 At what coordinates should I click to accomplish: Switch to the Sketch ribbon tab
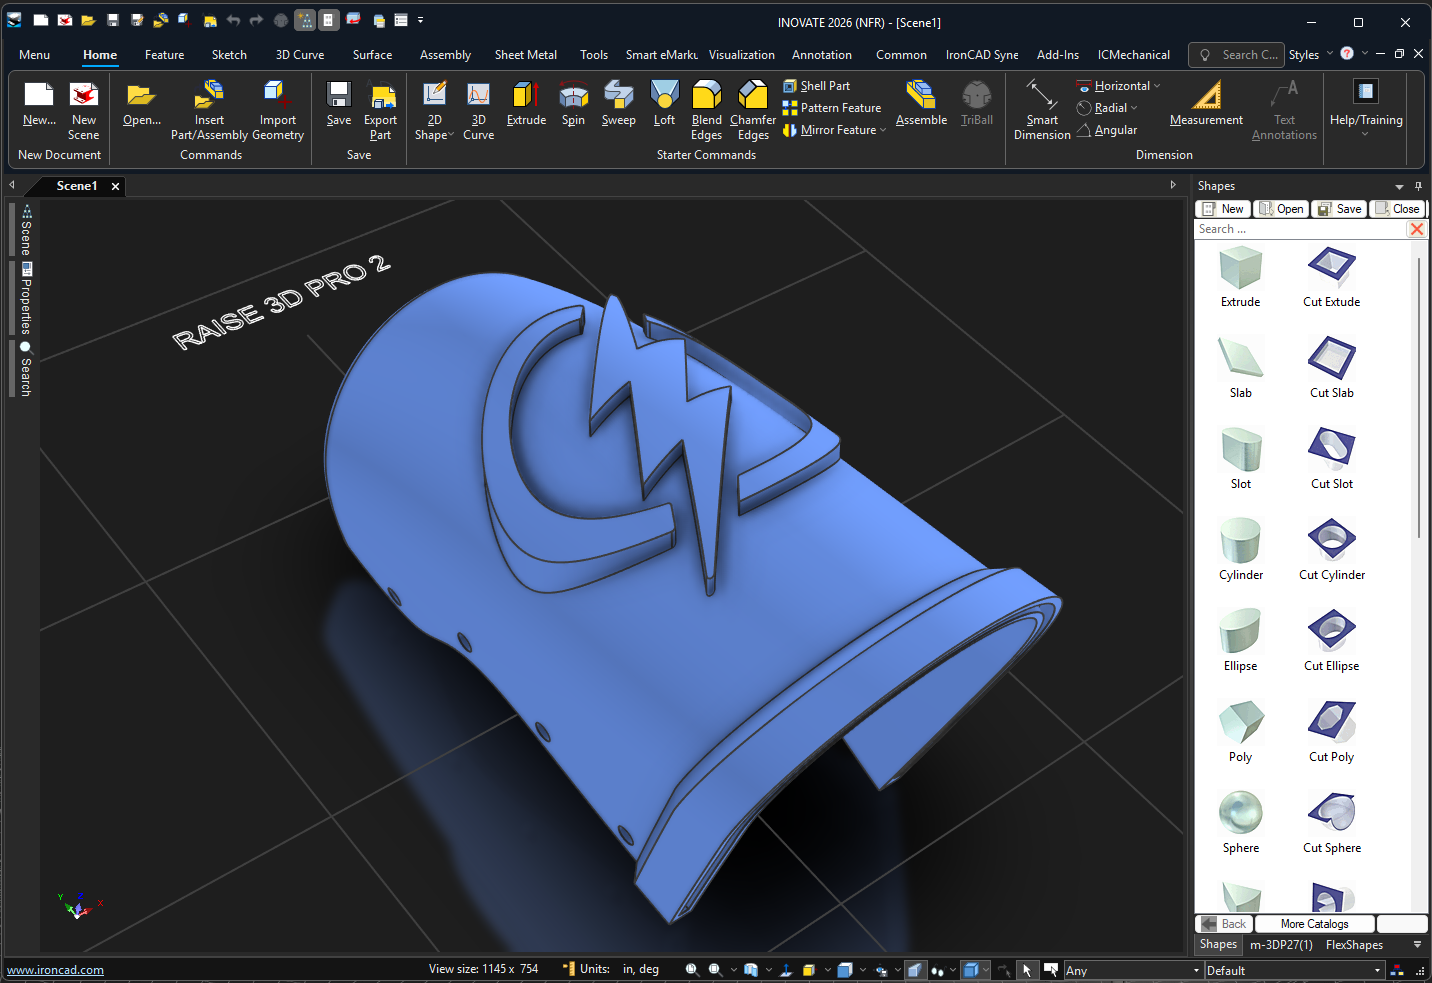click(x=229, y=55)
